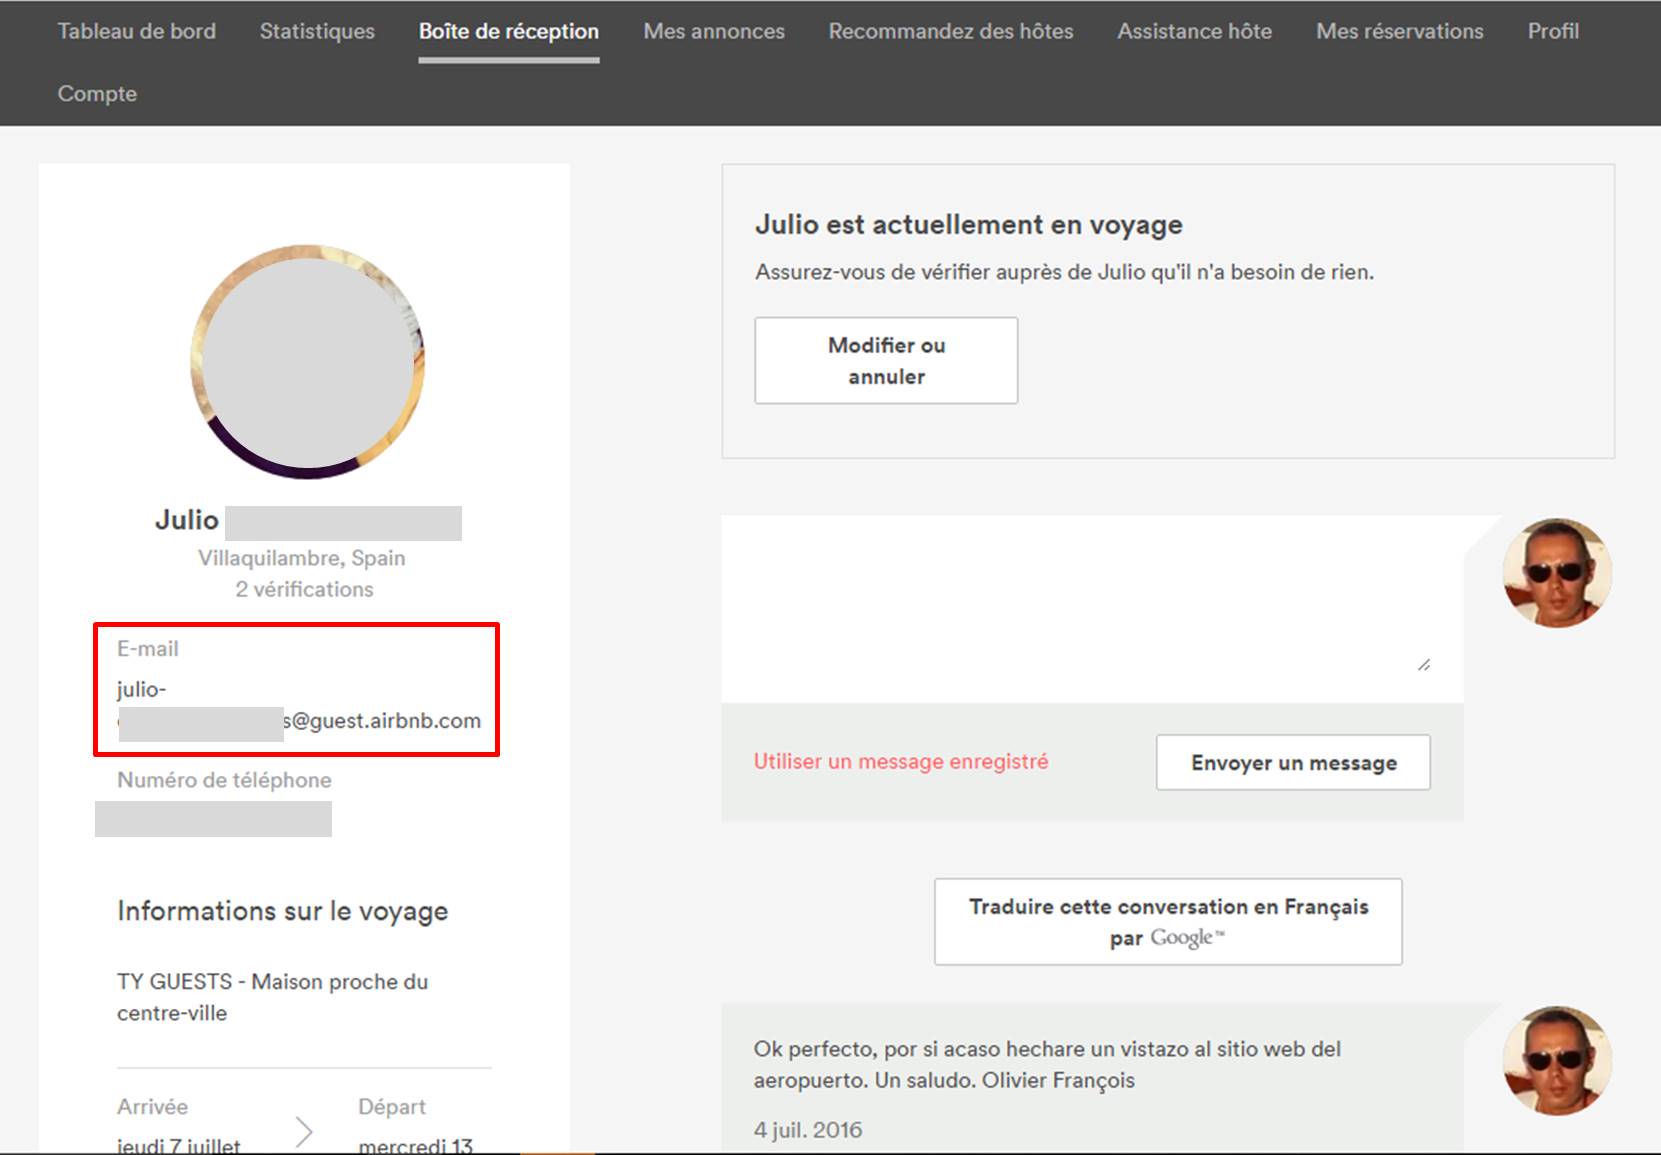Open Recommandez des hôtes page
This screenshot has height=1155, width=1661.
(950, 31)
